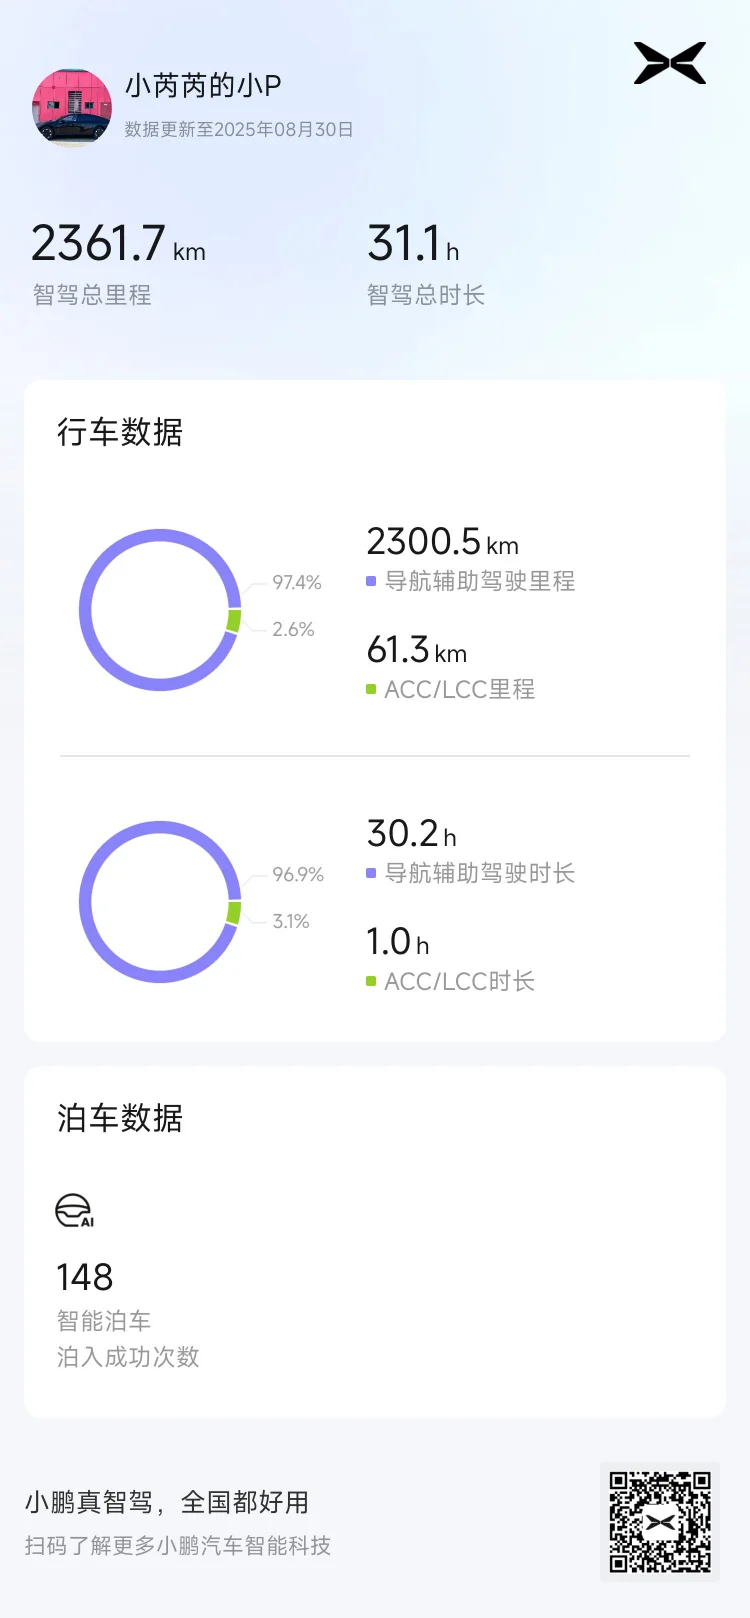Image resolution: width=750 pixels, height=1618 pixels.
Task: Tap the 148 parking success count
Action: (85, 1277)
